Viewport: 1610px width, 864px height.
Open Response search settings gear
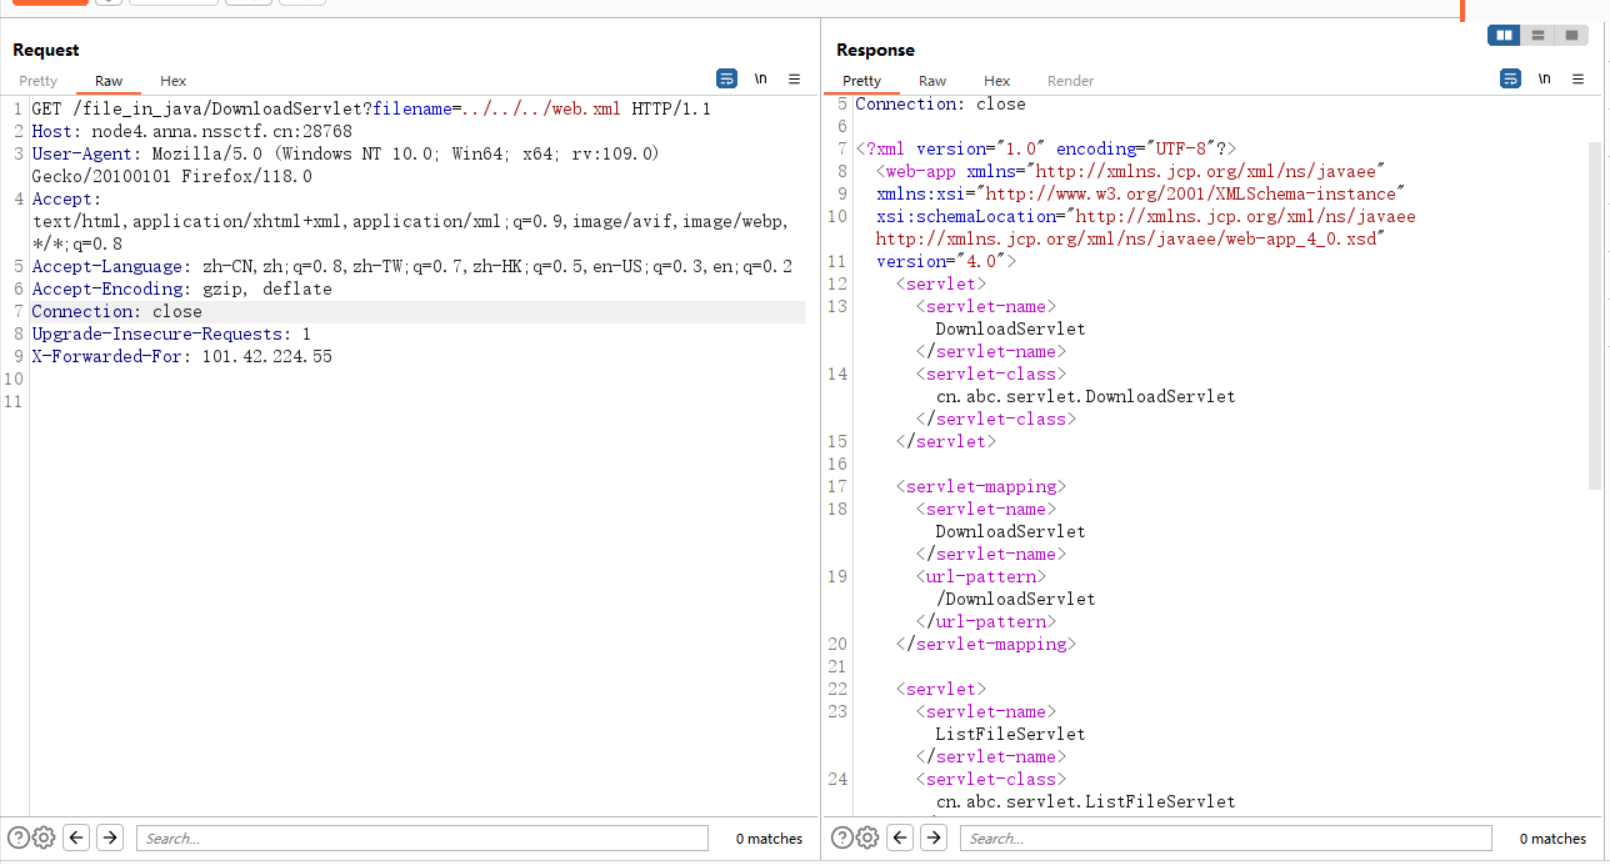coord(868,838)
